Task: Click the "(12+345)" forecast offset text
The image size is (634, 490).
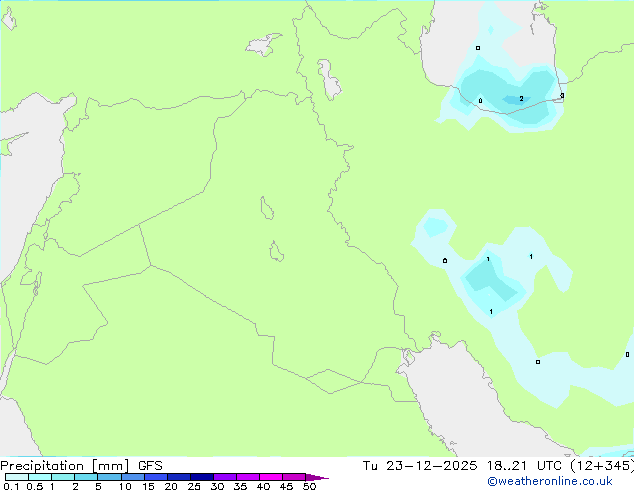Action: tap(602, 466)
